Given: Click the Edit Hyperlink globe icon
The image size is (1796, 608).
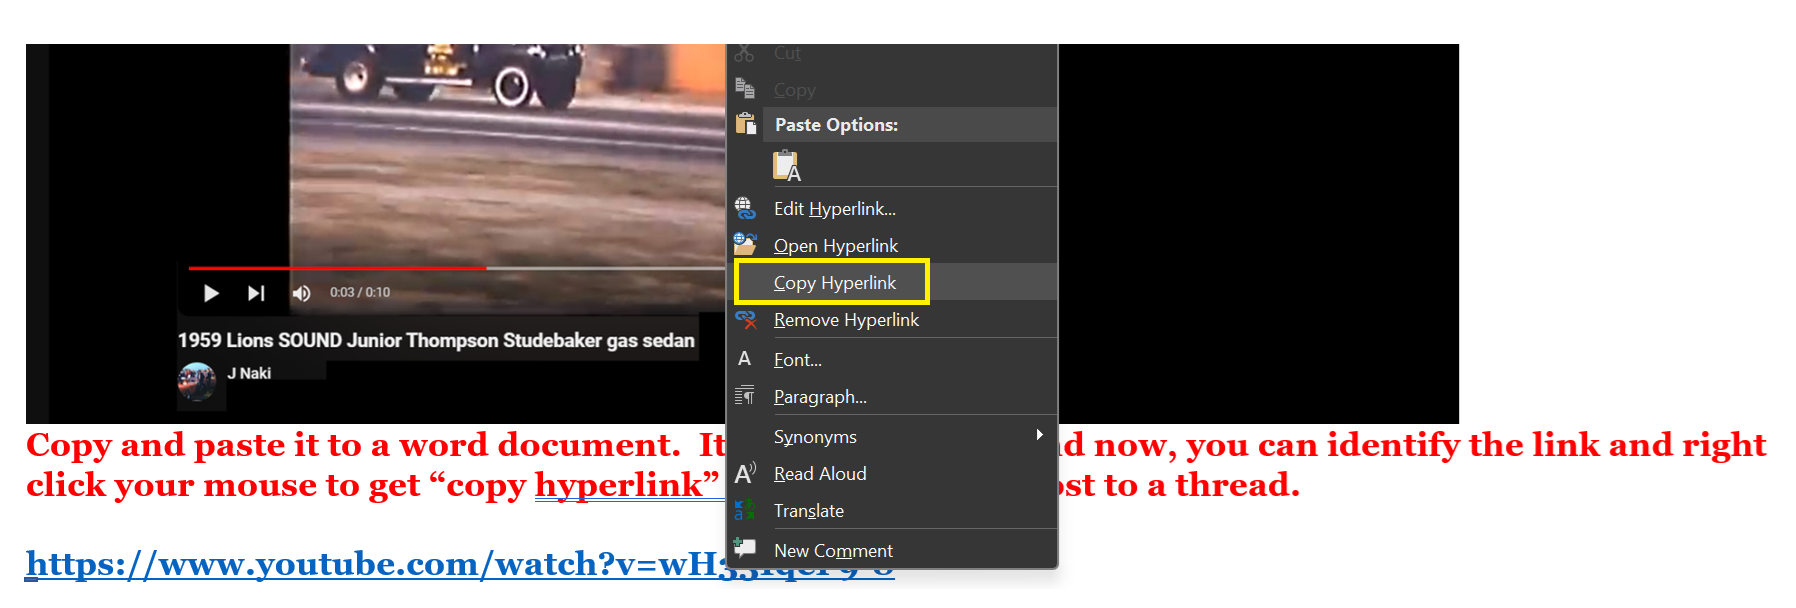Looking at the screenshot, I should (x=745, y=208).
